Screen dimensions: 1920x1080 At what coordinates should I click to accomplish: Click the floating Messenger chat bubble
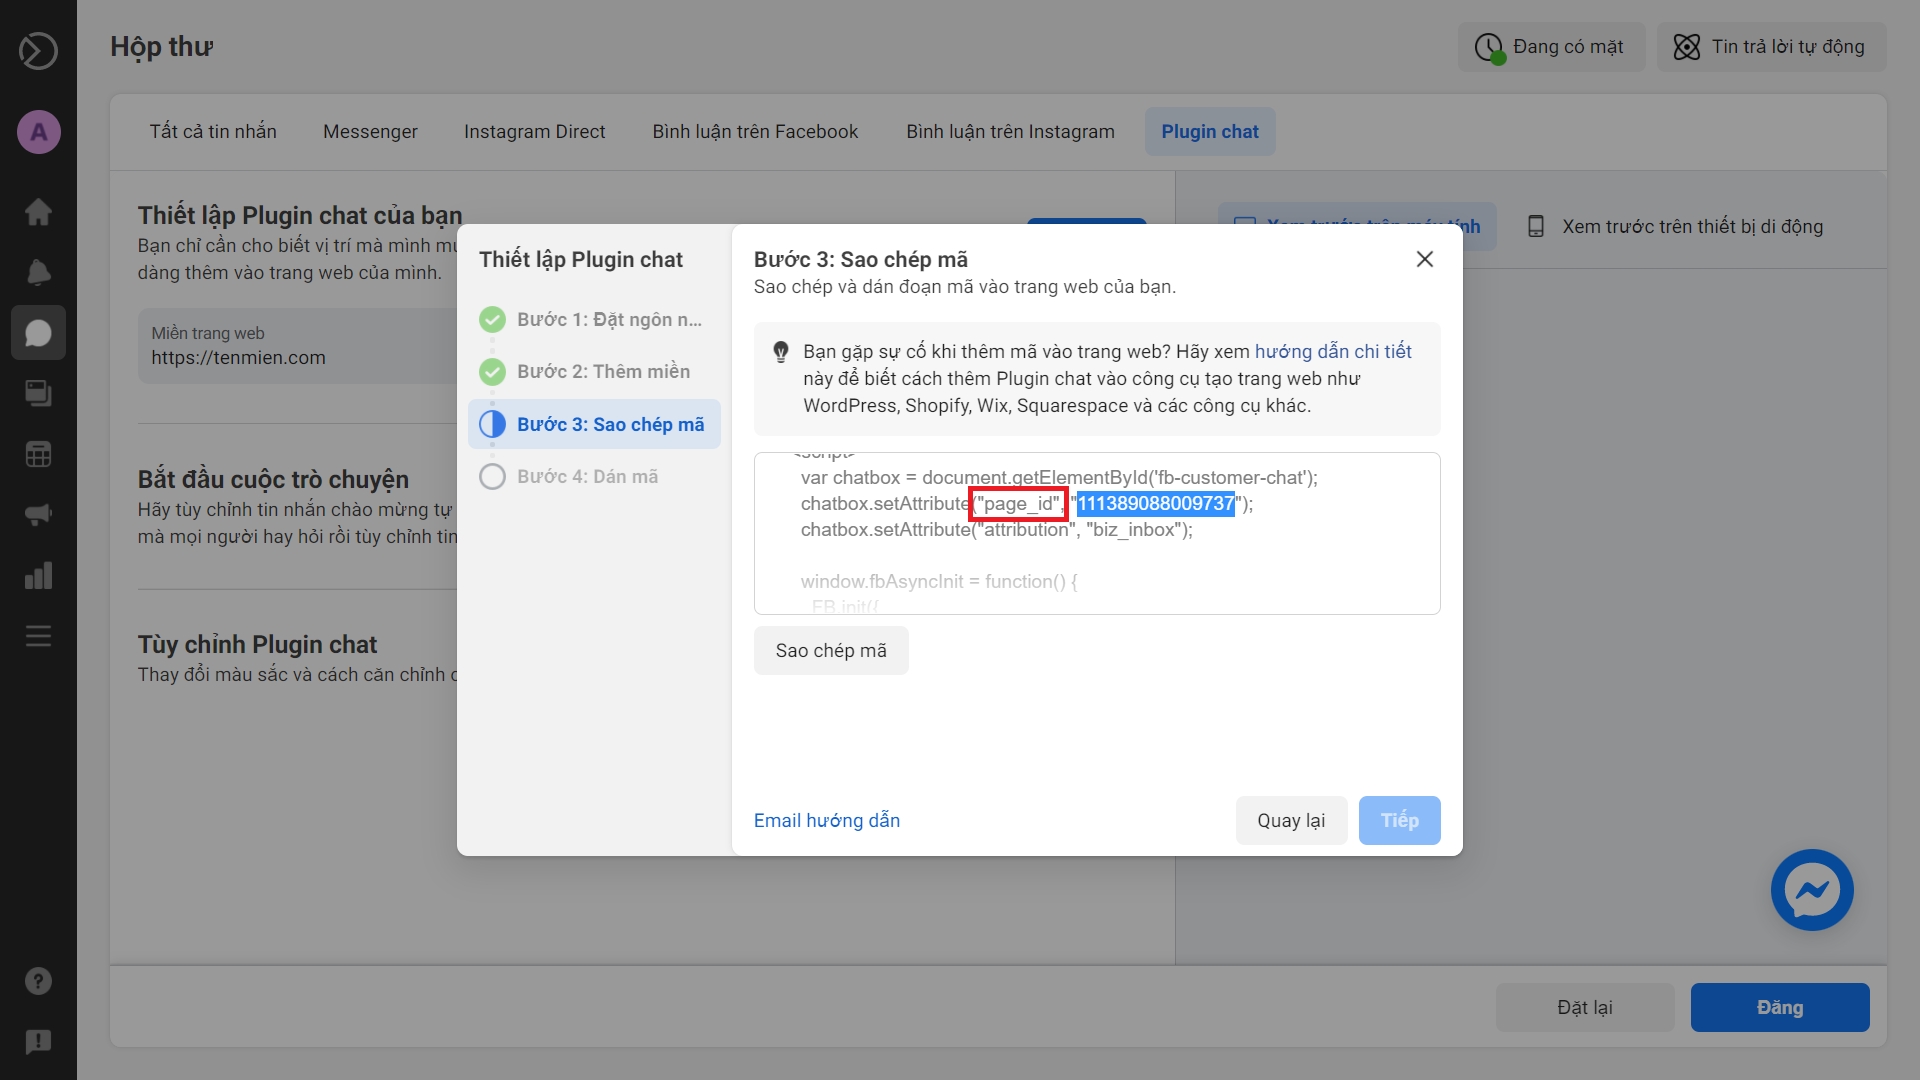[x=1811, y=890]
